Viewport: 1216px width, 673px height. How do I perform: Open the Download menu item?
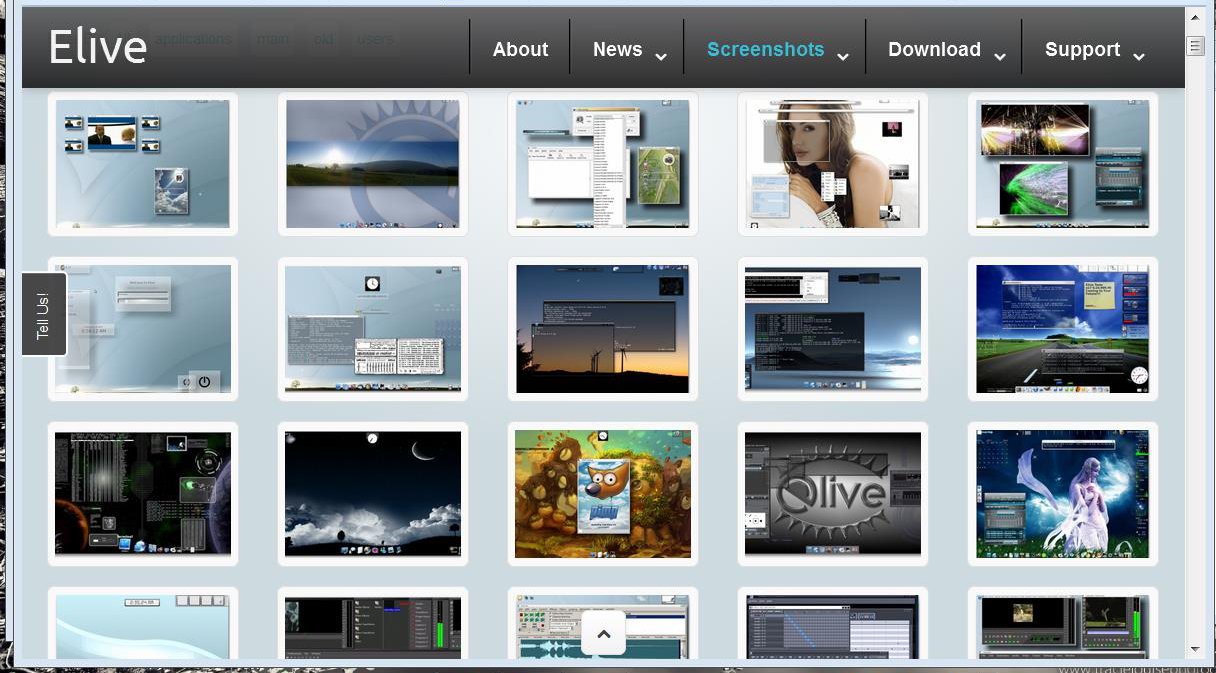[x=934, y=49]
